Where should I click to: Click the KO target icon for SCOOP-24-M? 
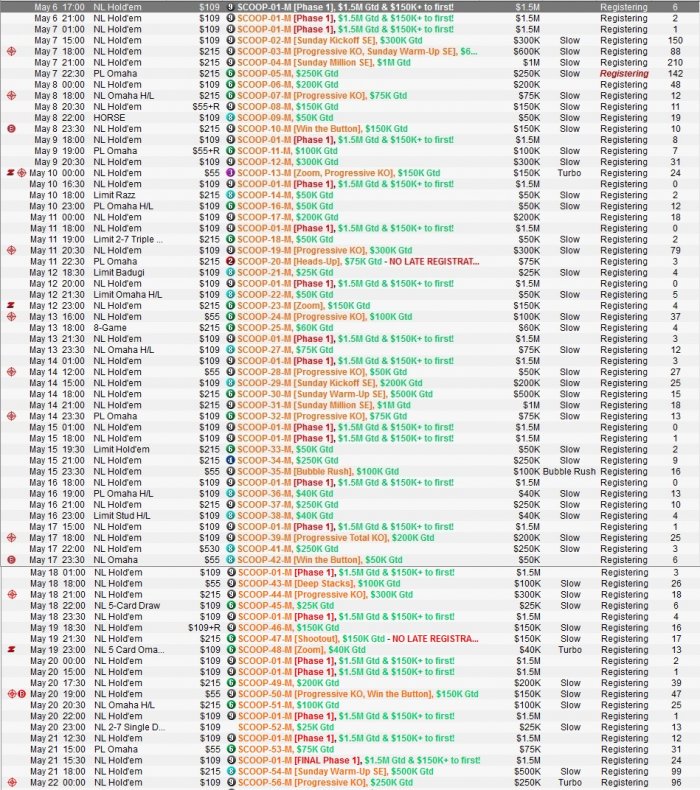coord(12,317)
